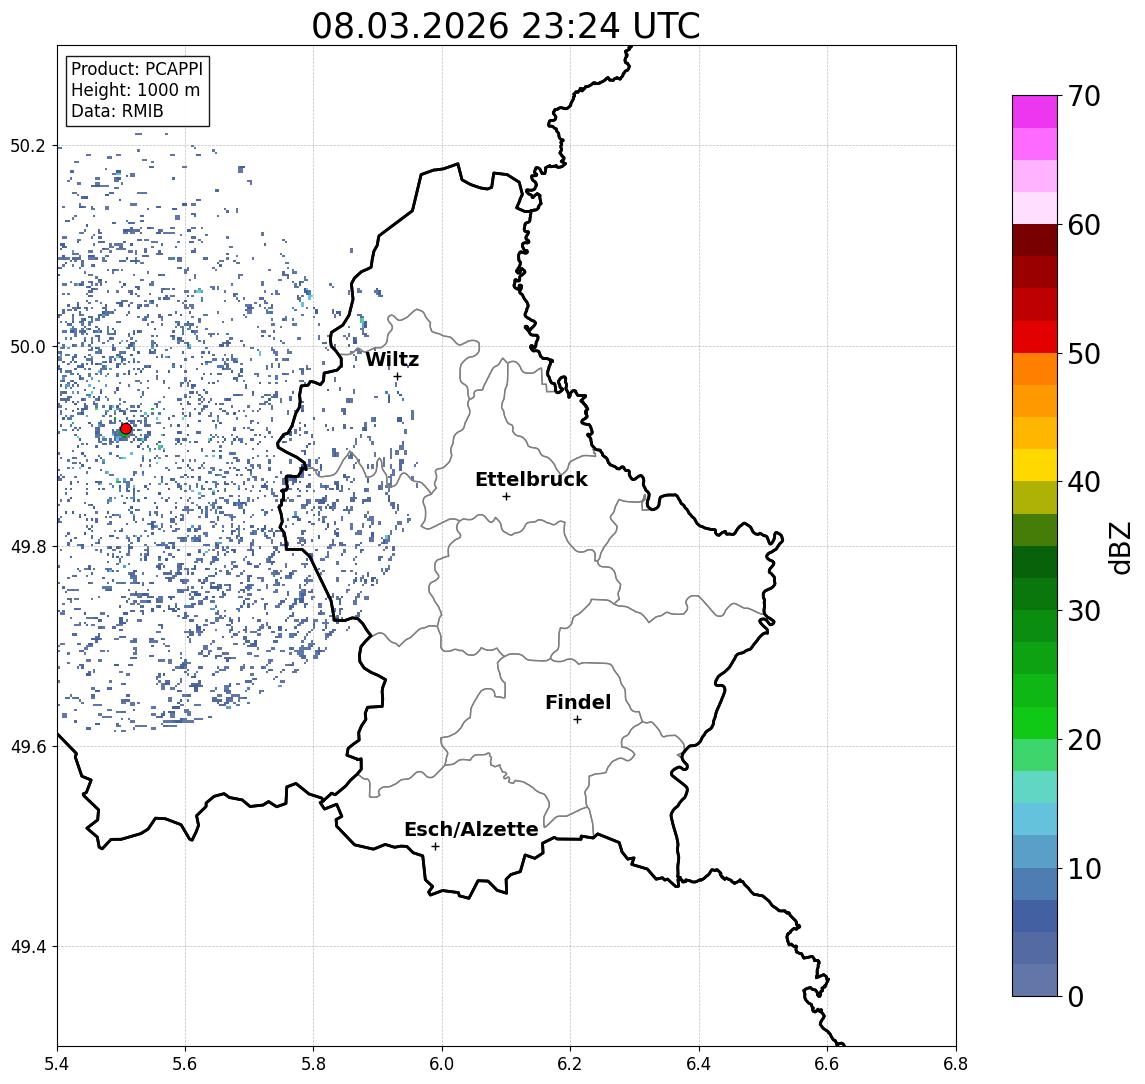The height and width of the screenshot is (1084, 1145).
Task: Click the colorbar 60 tick label
Action: pyautogui.click(x=1084, y=225)
